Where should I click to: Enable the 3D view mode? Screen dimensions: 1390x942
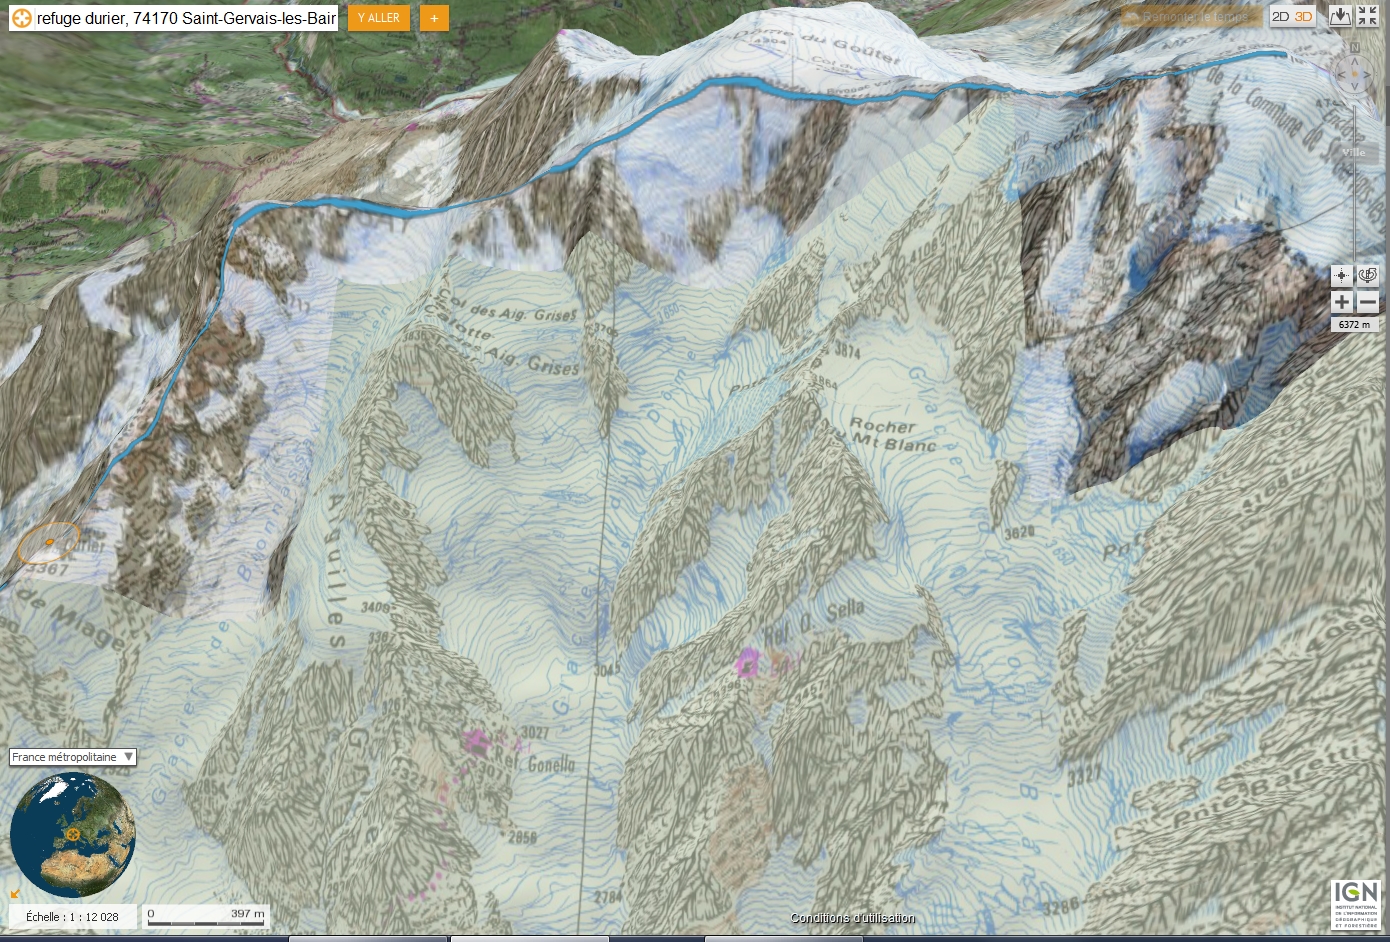tap(1304, 17)
